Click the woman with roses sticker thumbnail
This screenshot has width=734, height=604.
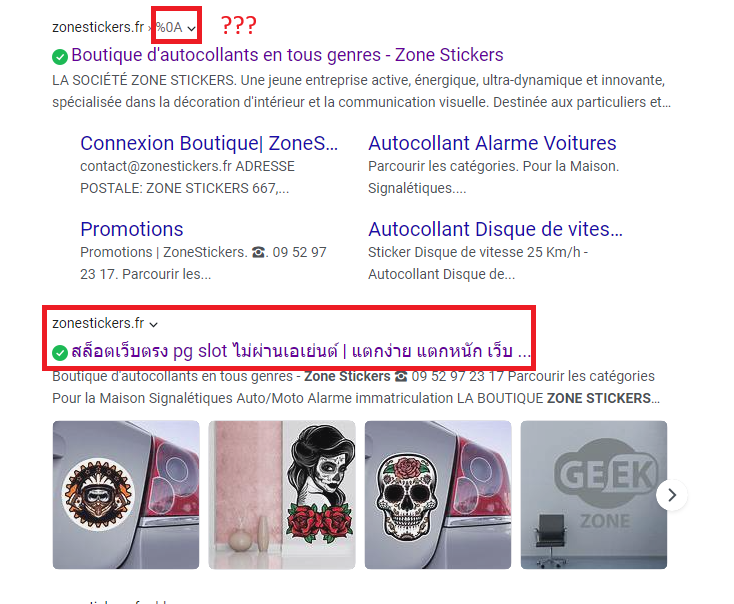282,495
